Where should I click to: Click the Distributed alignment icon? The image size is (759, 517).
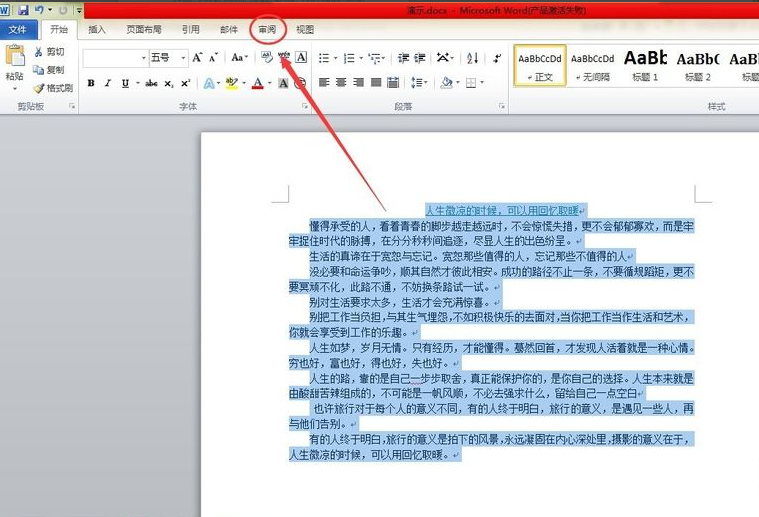click(393, 83)
